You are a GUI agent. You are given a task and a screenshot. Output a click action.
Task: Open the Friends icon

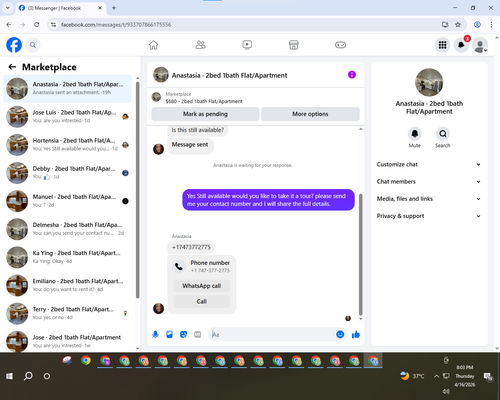[200, 45]
